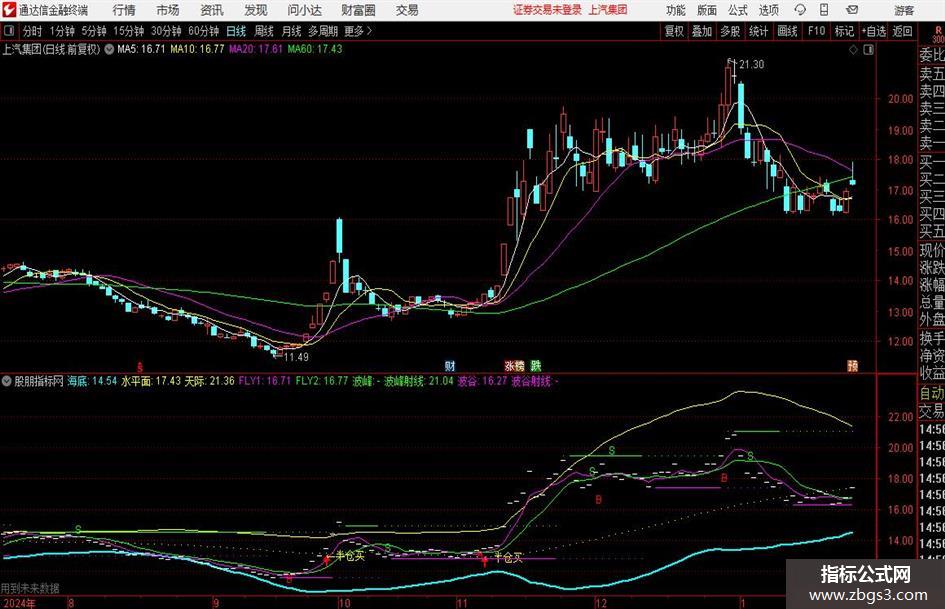Viewport: 945px width, 609px height.
Task: Open 多周期 multi-period view
Action: [323, 31]
